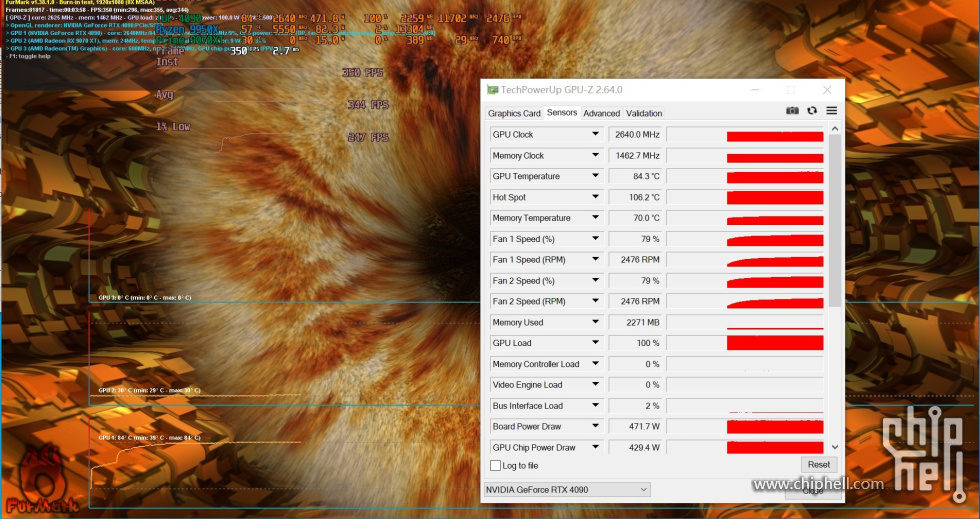Expand the GPU Chip Power Draw dropdown
Image resolution: width=980 pixels, height=519 pixels.
[x=596, y=447]
